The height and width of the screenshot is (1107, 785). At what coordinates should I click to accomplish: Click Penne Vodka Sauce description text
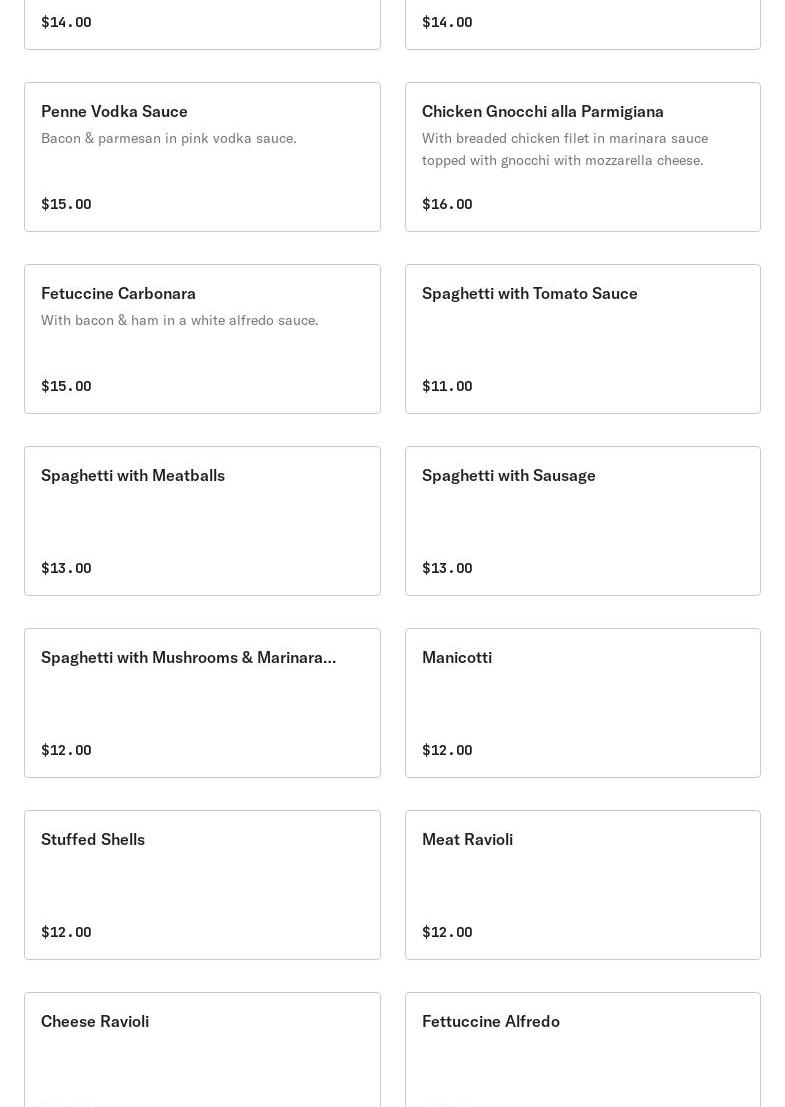(168, 138)
